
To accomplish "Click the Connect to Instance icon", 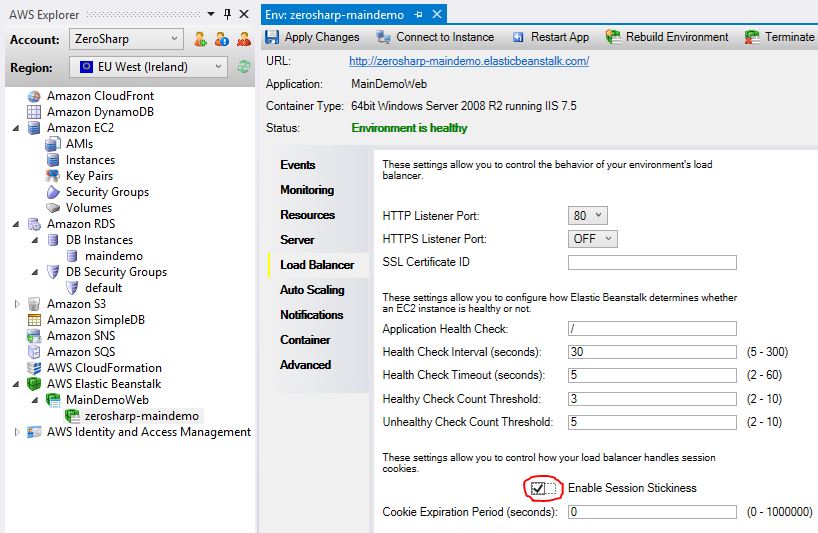I will pos(383,37).
